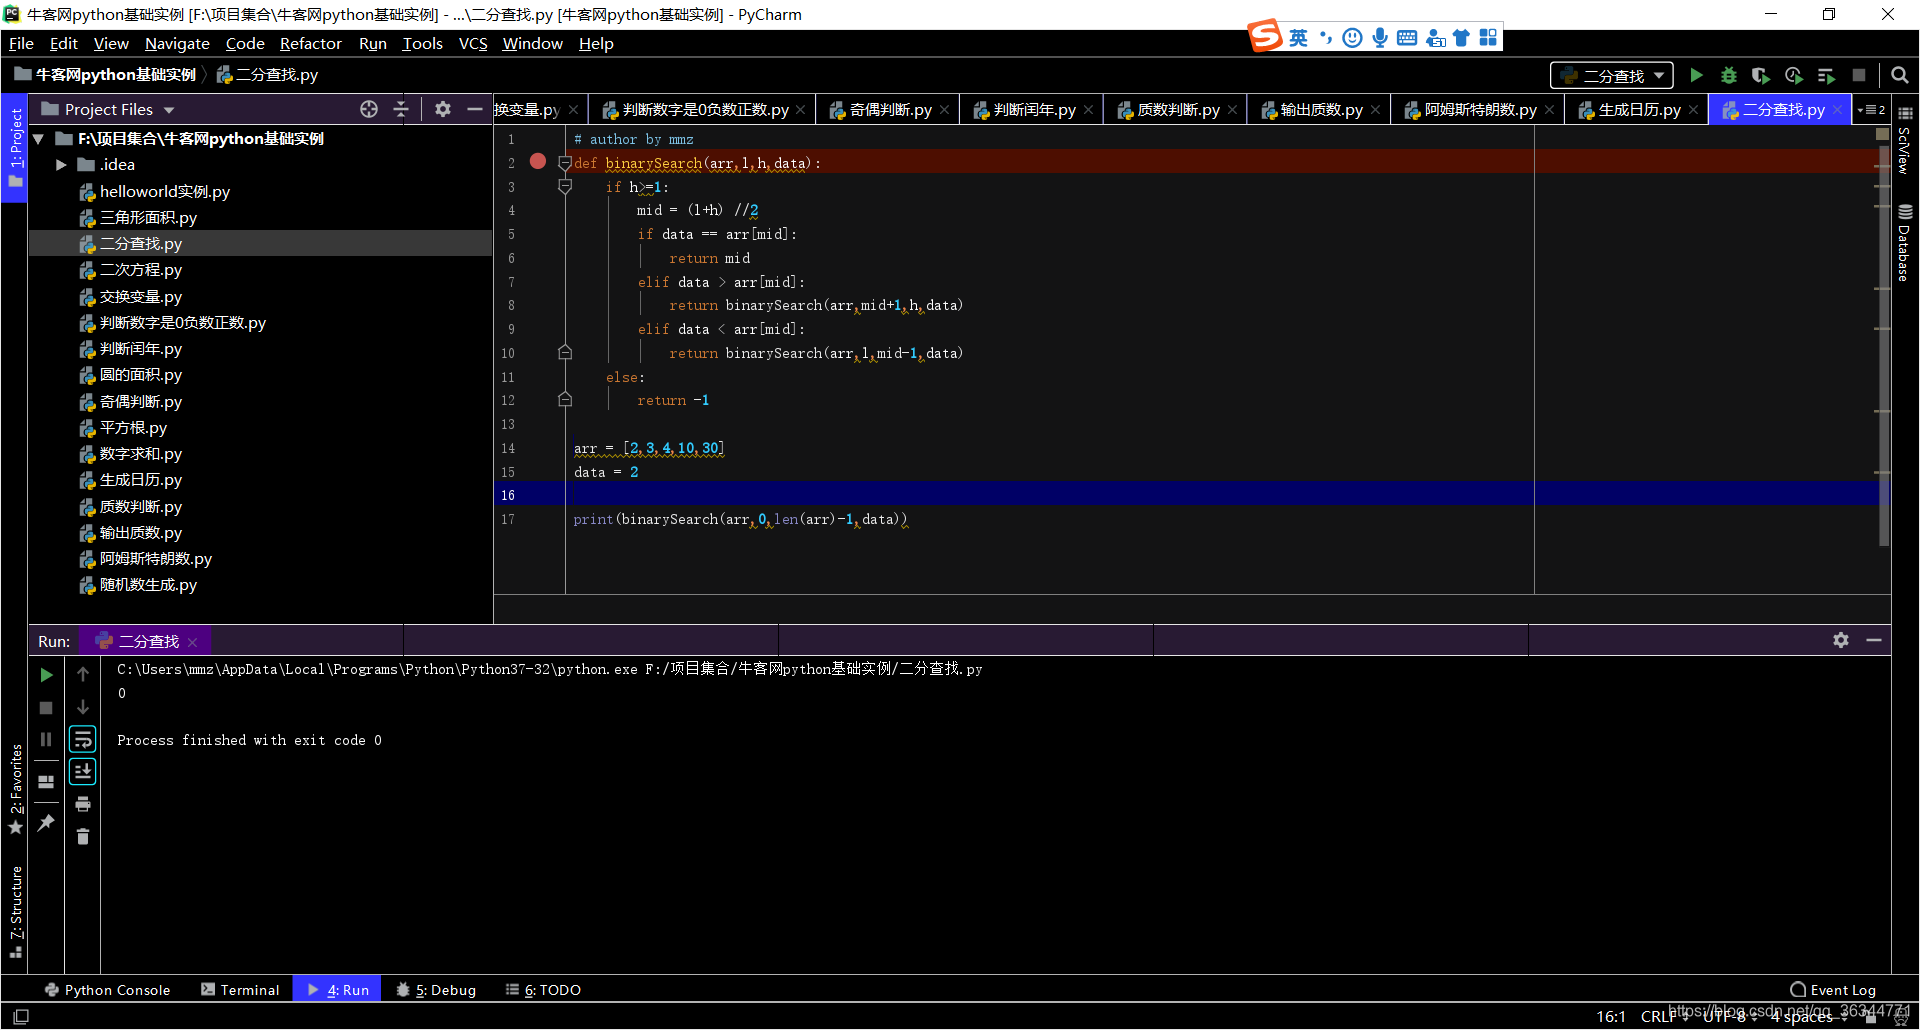Open the 二分查找 run configuration dropdown
The height and width of the screenshot is (1030, 1920).
(1612, 76)
